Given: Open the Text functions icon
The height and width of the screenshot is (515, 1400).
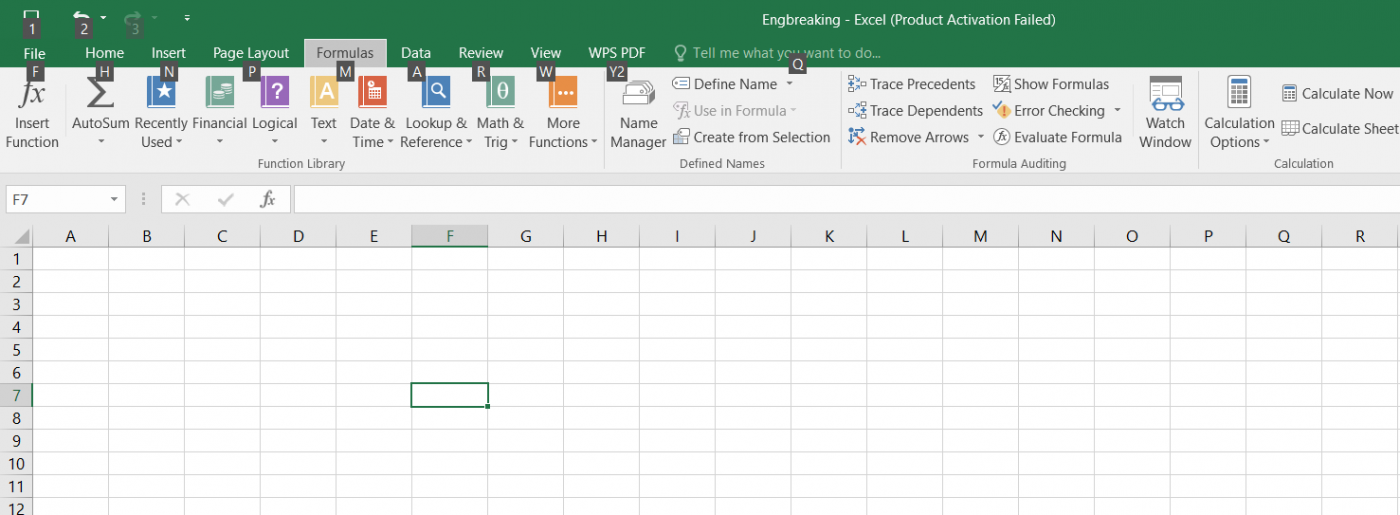Looking at the screenshot, I should [324, 94].
